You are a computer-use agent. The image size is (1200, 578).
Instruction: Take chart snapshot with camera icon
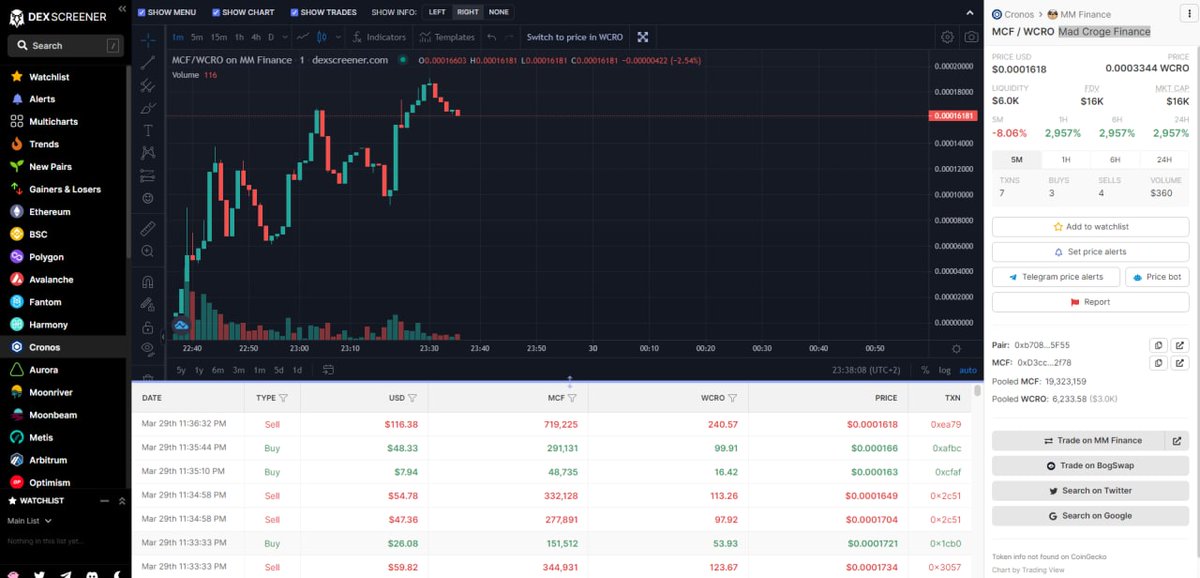(x=971, y=37)
